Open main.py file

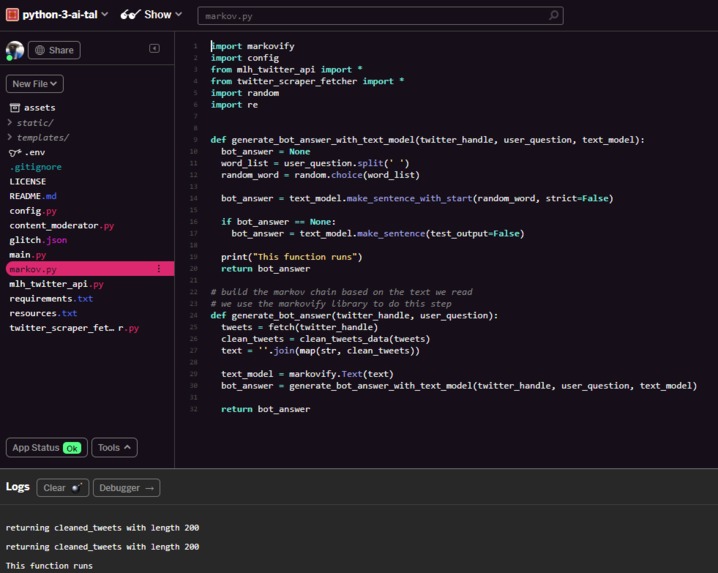coord(27,255)
